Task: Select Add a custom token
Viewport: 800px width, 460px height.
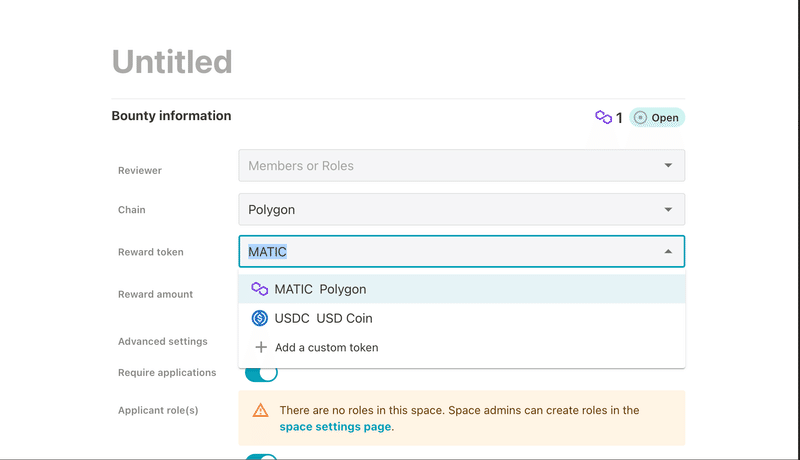Action: coord(462,347)
